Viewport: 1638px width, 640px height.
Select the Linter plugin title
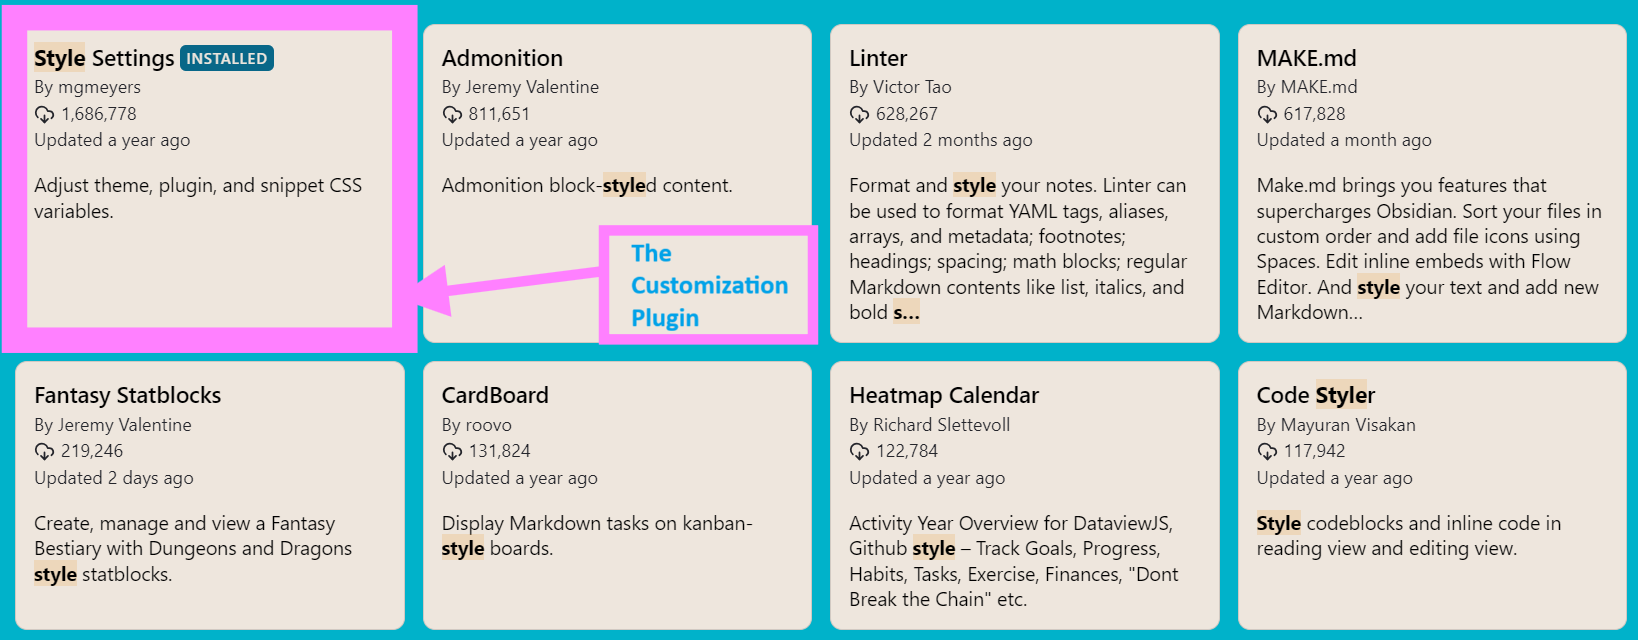coord(878,58)
